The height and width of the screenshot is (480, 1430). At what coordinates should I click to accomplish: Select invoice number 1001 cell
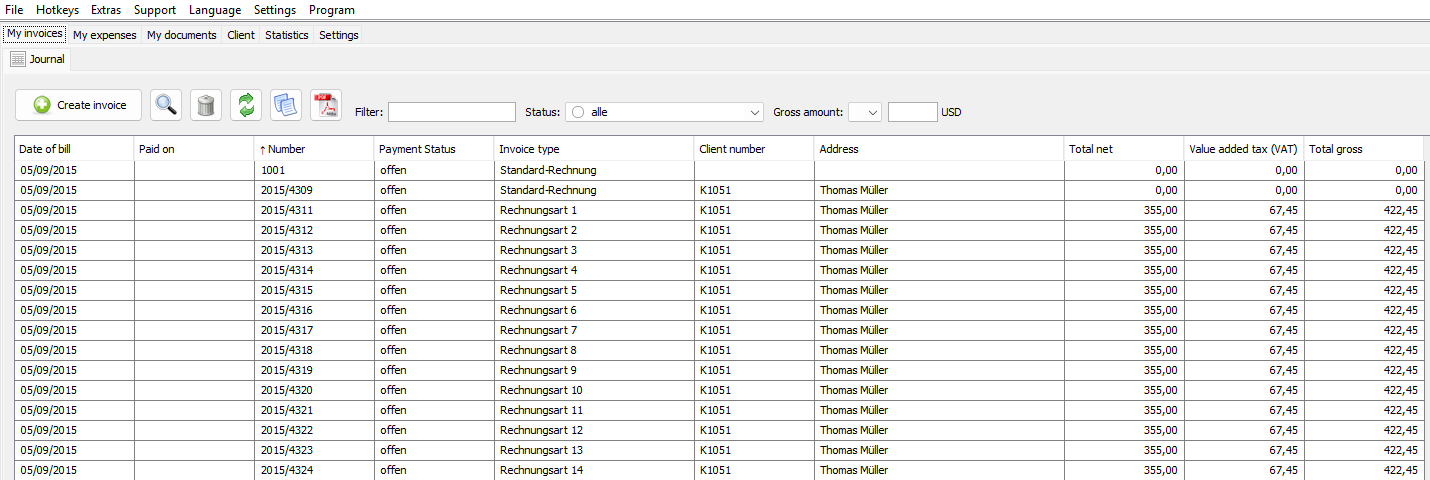[314, 170]
